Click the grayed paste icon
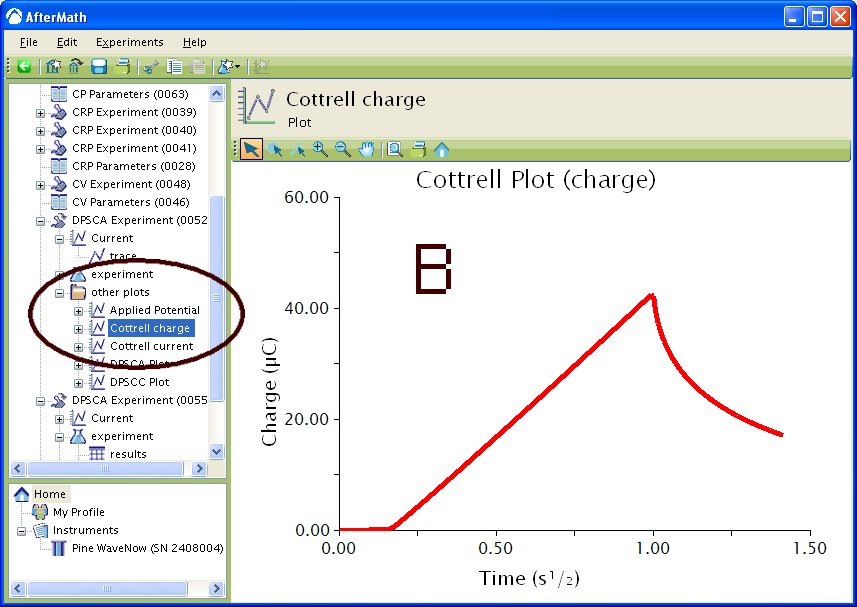Image resolution: width=857 pixels, height=607 pixels. 197,67
